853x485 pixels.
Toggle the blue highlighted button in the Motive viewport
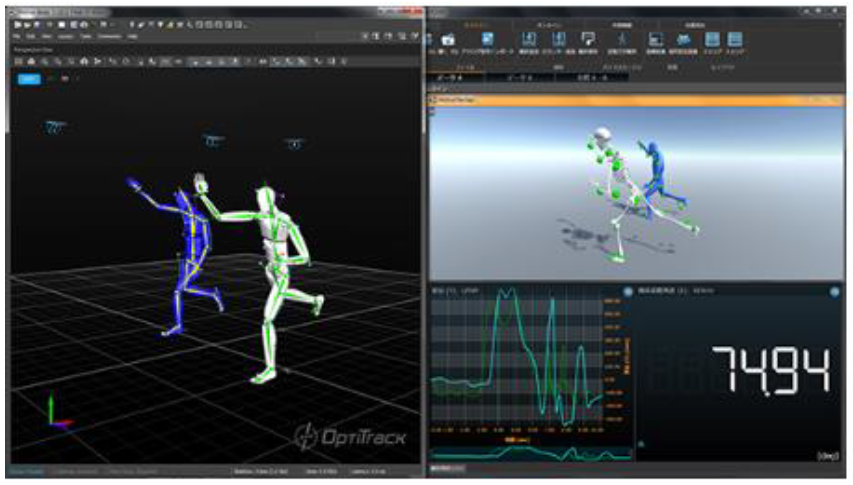pyautogui.click(x=29, y=77)
